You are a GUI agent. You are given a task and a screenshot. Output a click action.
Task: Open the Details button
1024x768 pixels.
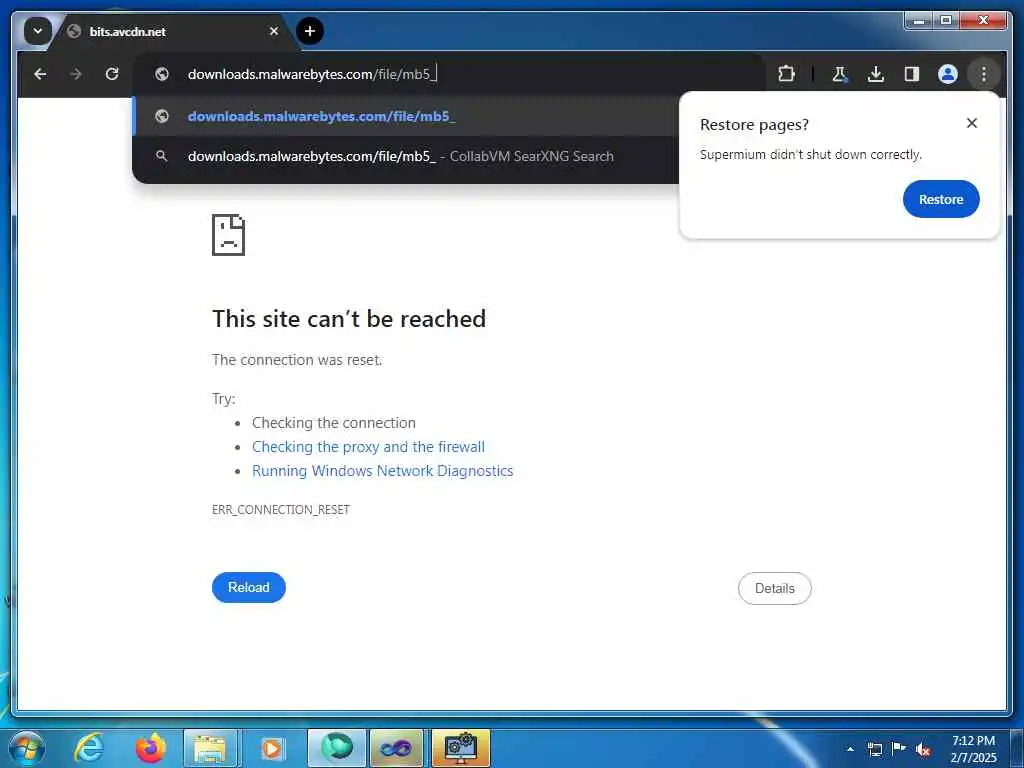point(775,588)
